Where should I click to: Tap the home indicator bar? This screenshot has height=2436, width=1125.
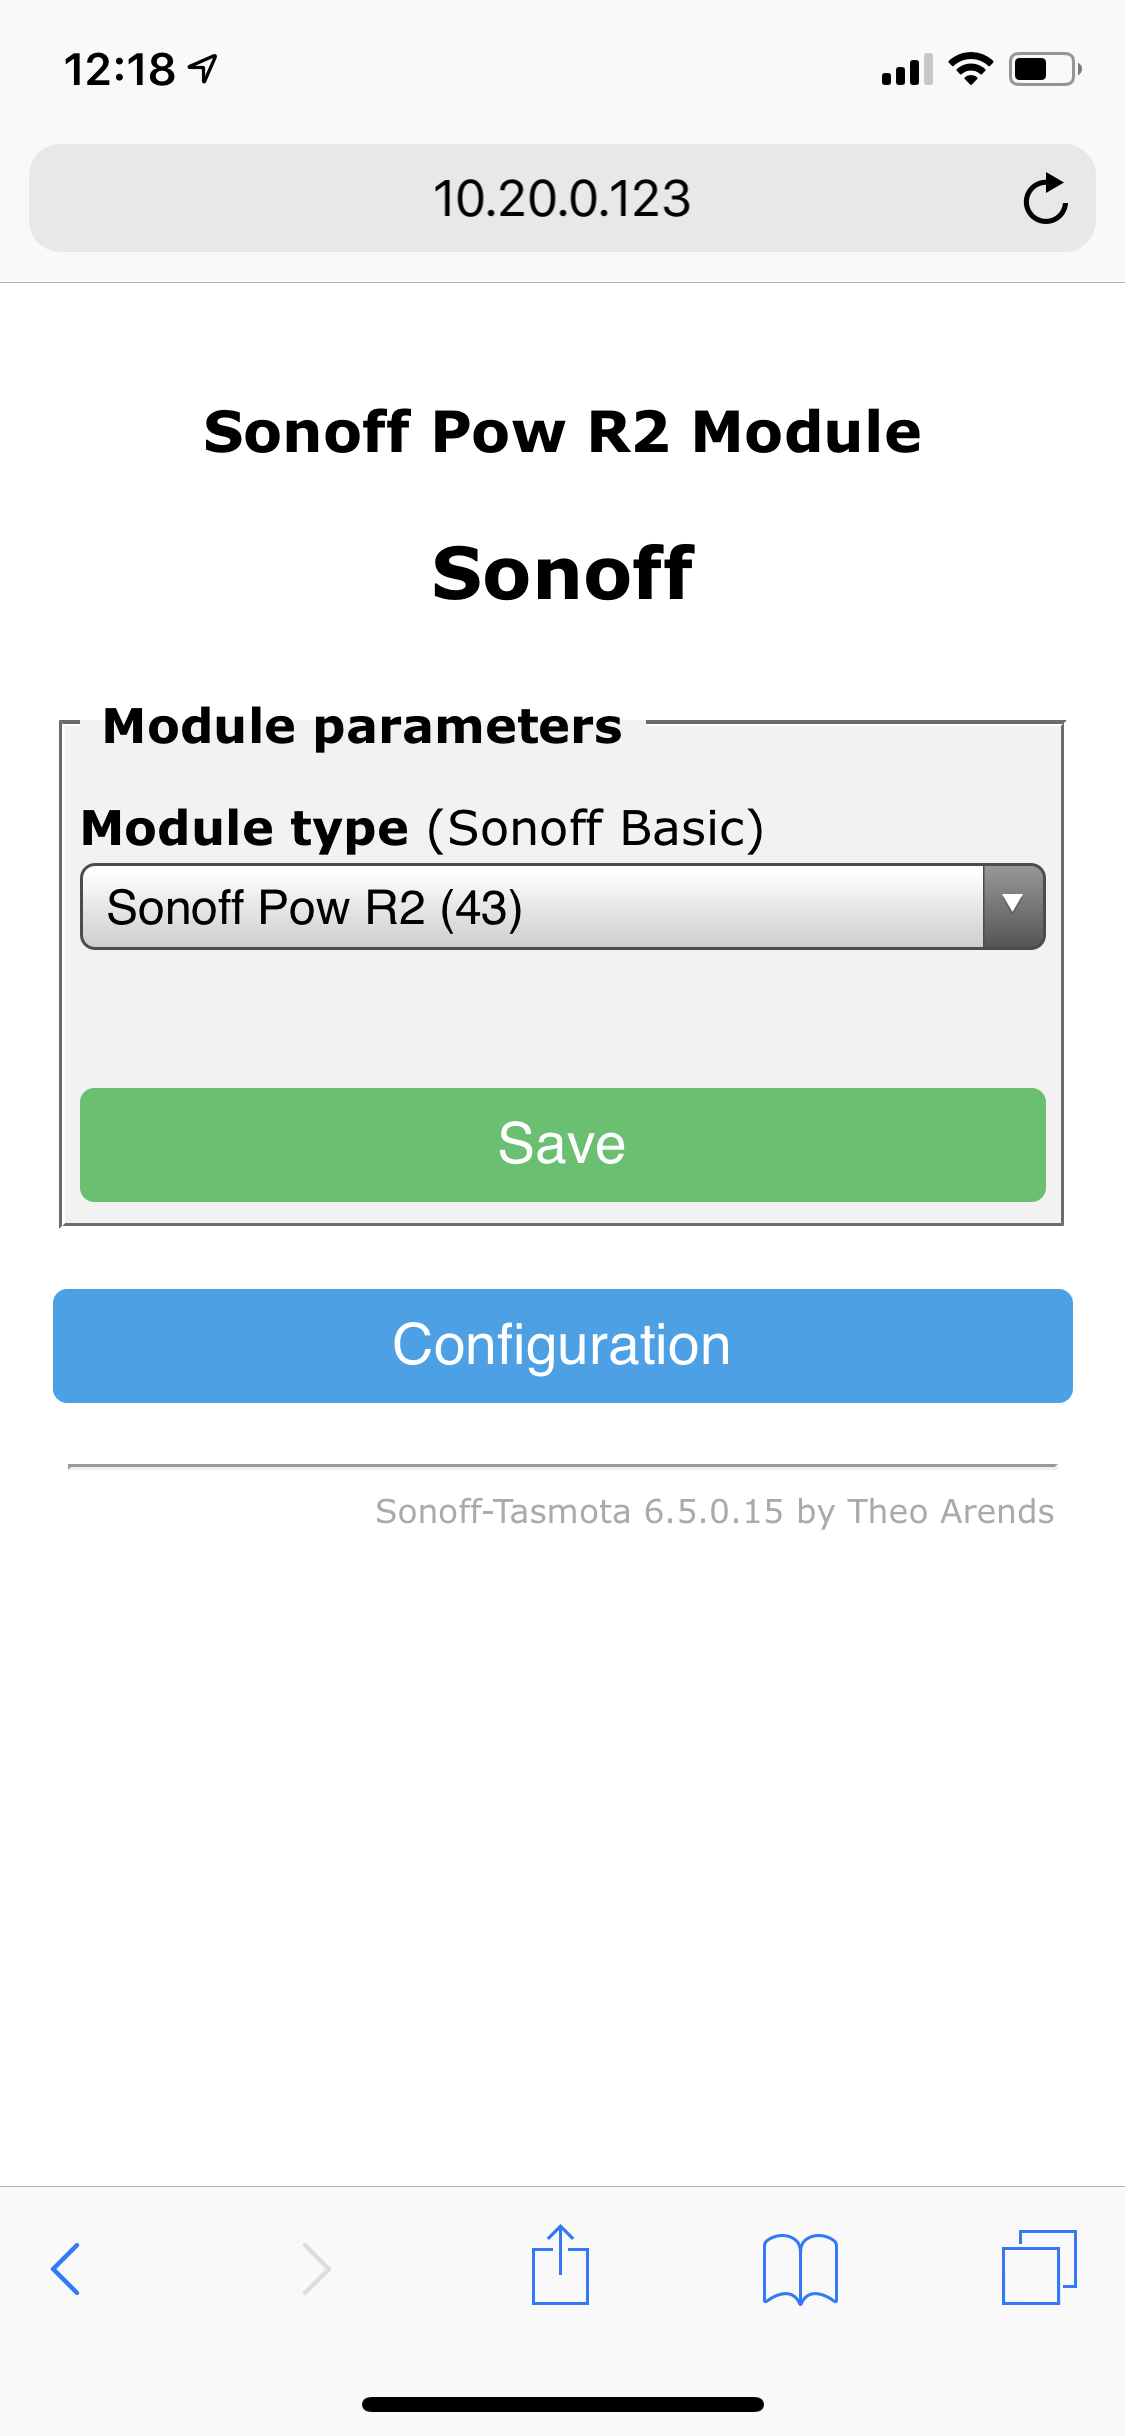click(x=562, y=2404)
